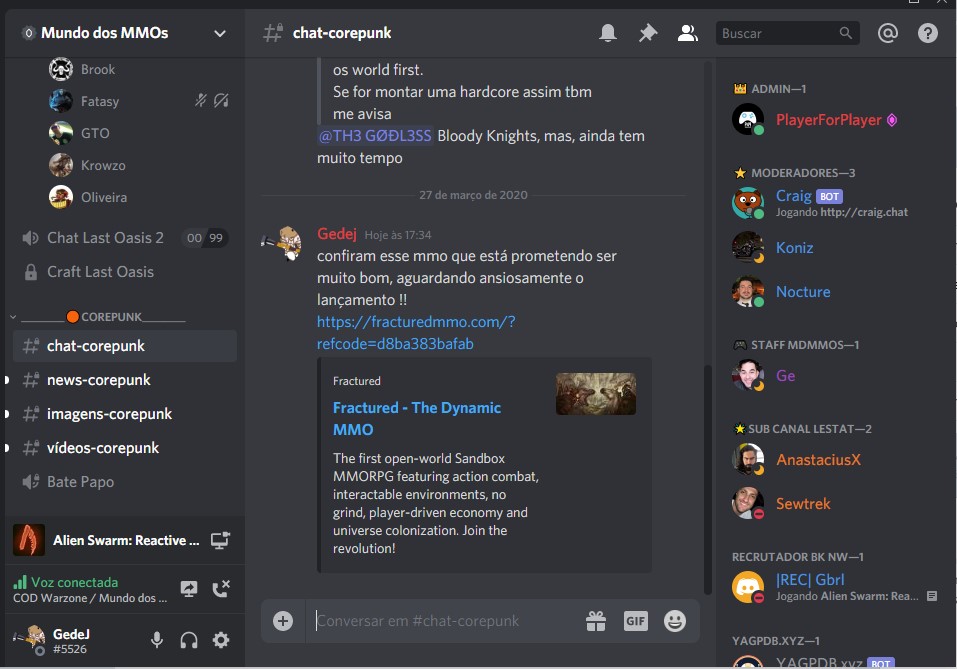
Task: Open fracturedmmo.com referral link
Action: click(416, 333)
